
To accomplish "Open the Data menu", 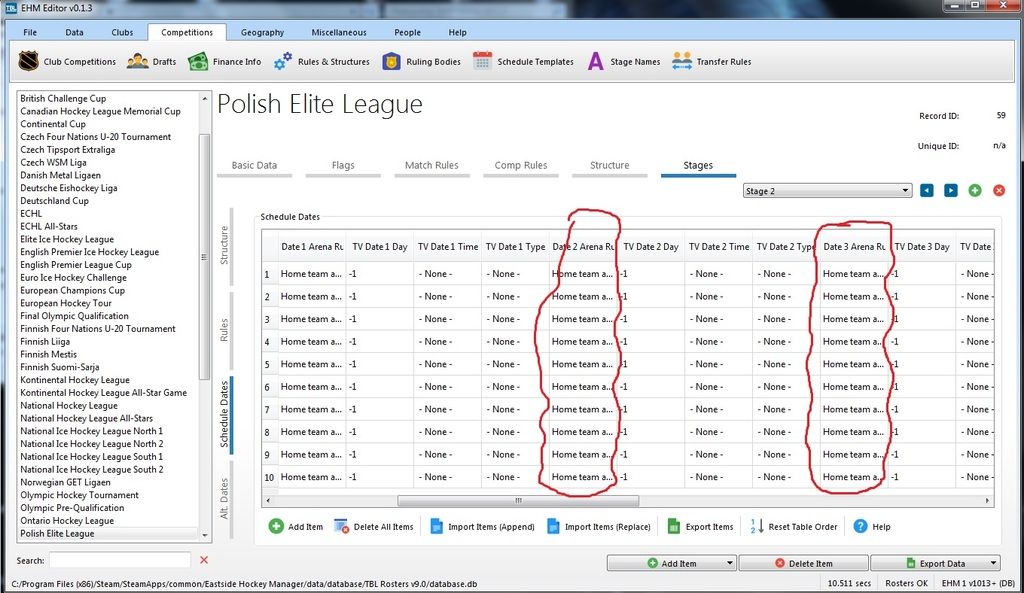I will (74, 32).
